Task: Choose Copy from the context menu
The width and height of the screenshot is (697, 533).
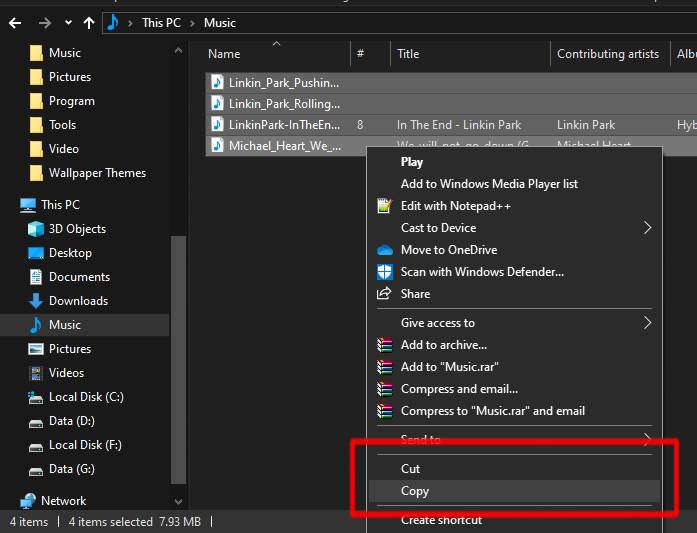Action: click(514, 491)
